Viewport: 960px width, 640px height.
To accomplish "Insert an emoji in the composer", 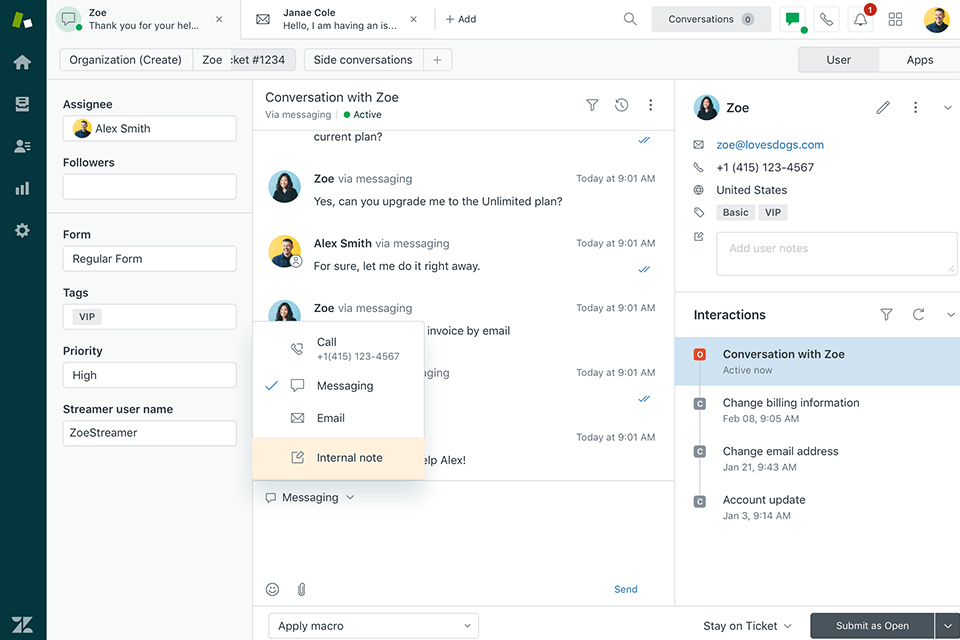I will pos(272,589).
